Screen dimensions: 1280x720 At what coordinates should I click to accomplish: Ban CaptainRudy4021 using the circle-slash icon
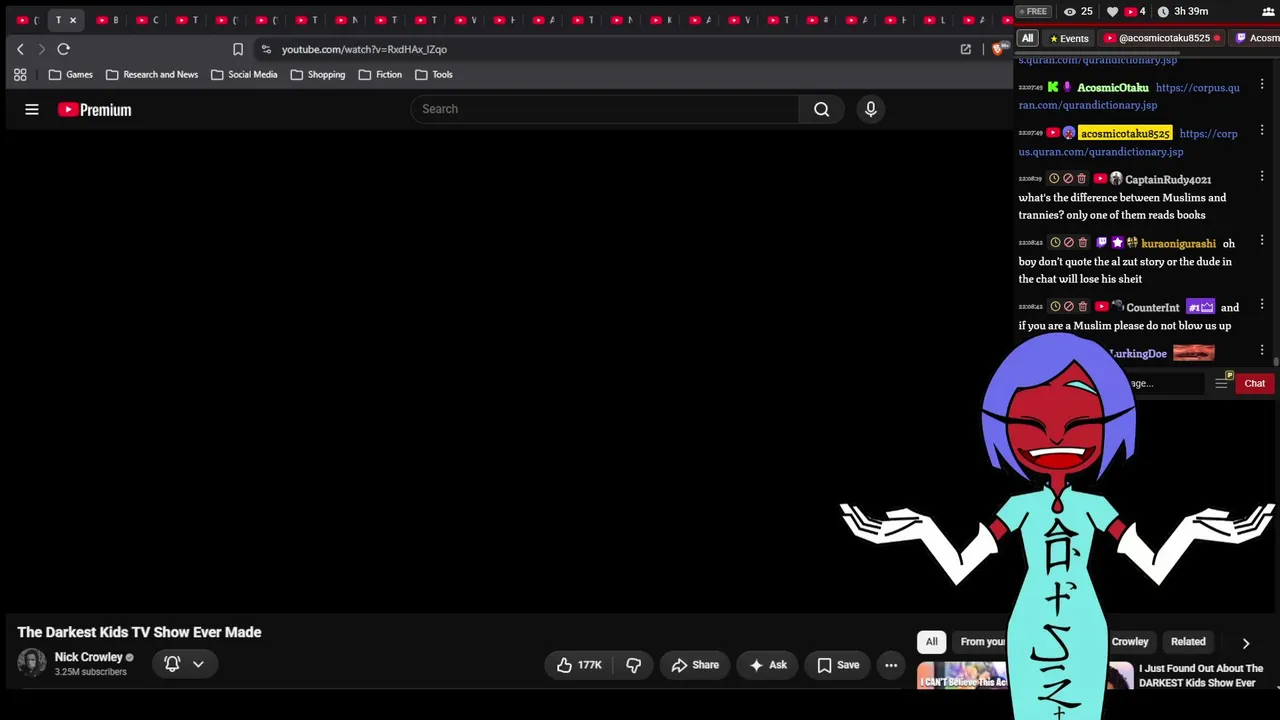point(1068,179)
